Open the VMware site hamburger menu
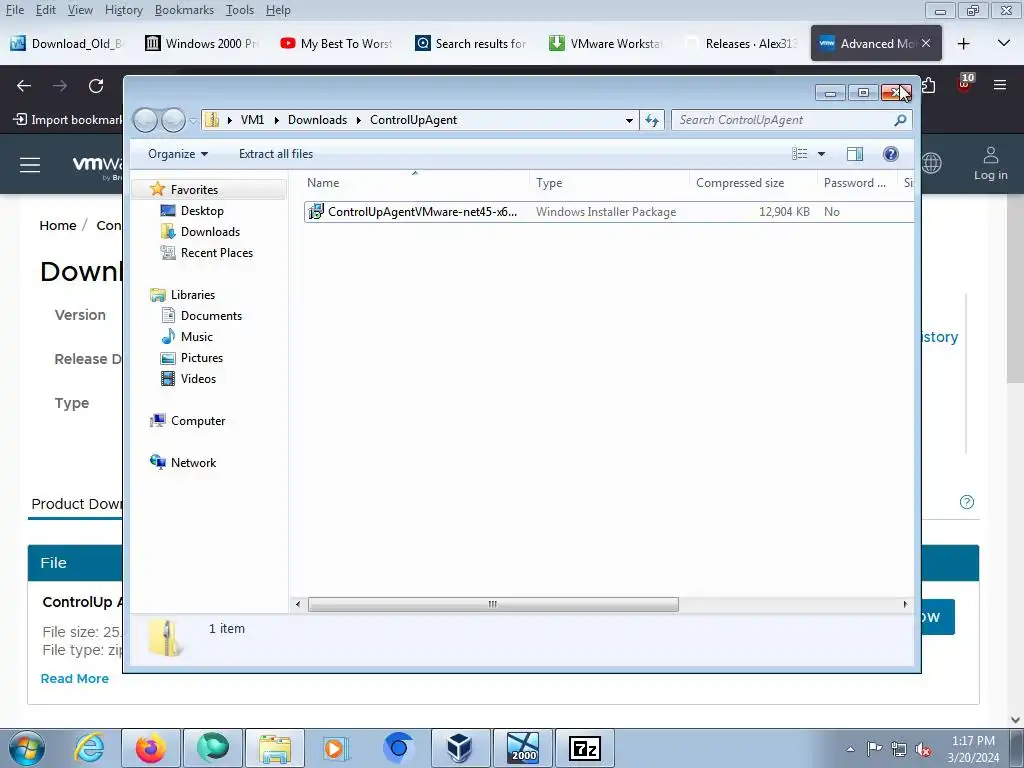 pyautogui.click(x=30, y=165)
